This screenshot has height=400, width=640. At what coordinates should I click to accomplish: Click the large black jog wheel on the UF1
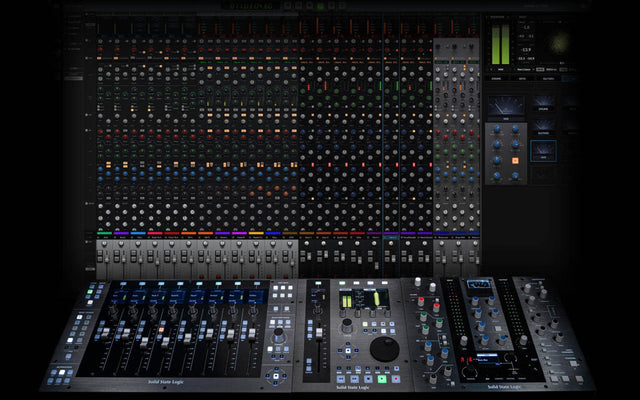coord(384,349)
